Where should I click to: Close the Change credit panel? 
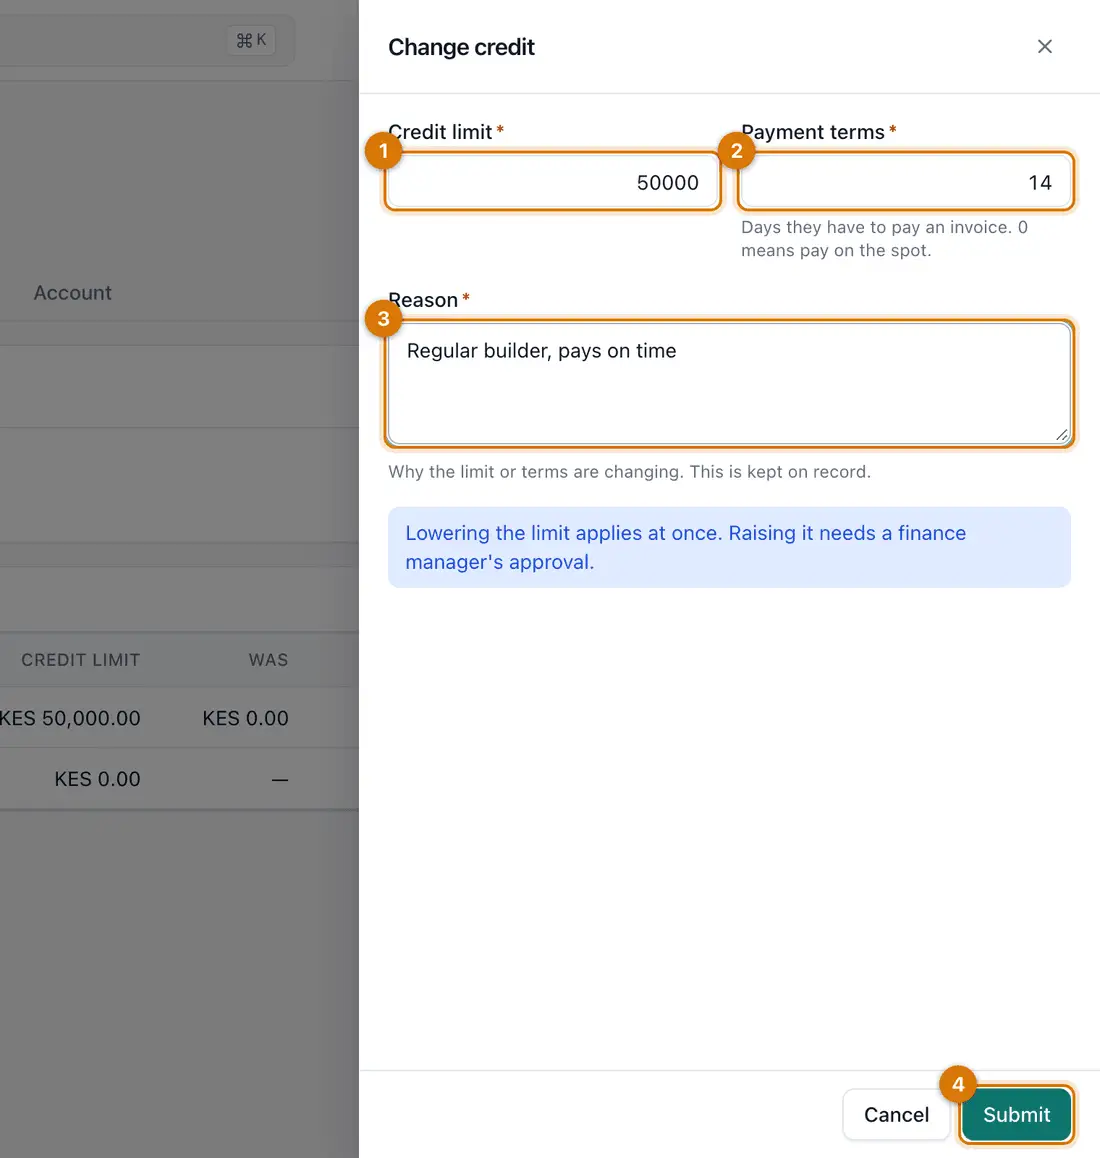[1044, 47]
